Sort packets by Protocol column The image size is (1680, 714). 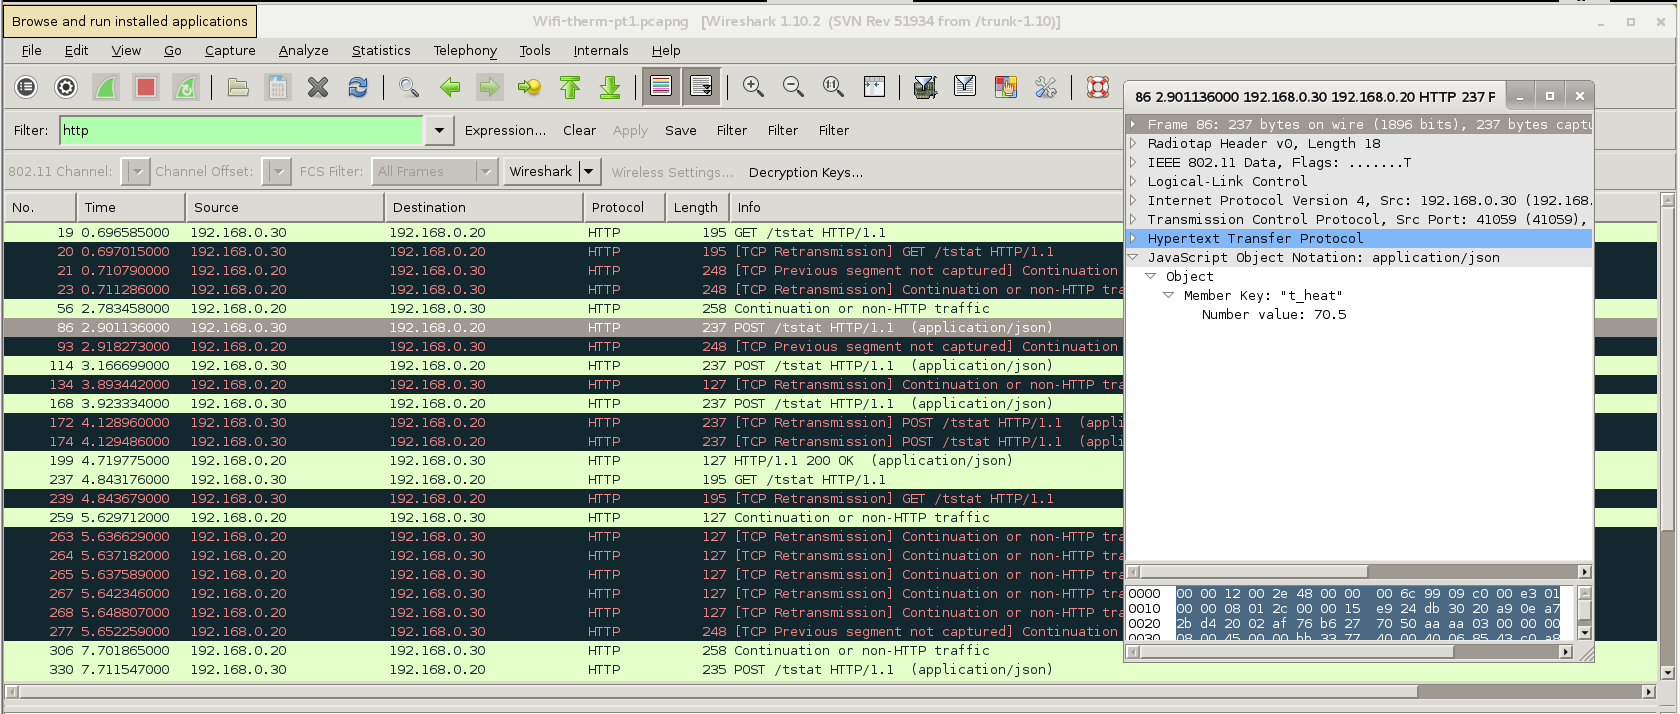point(624,207)
